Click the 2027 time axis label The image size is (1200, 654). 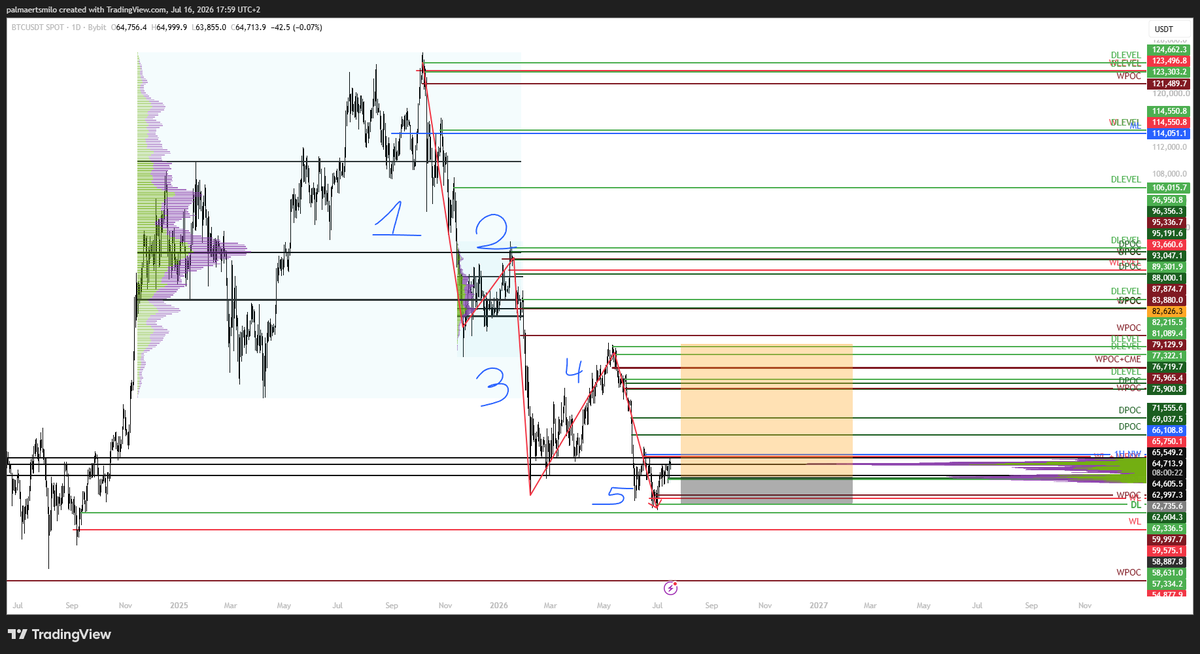point(818,605)
